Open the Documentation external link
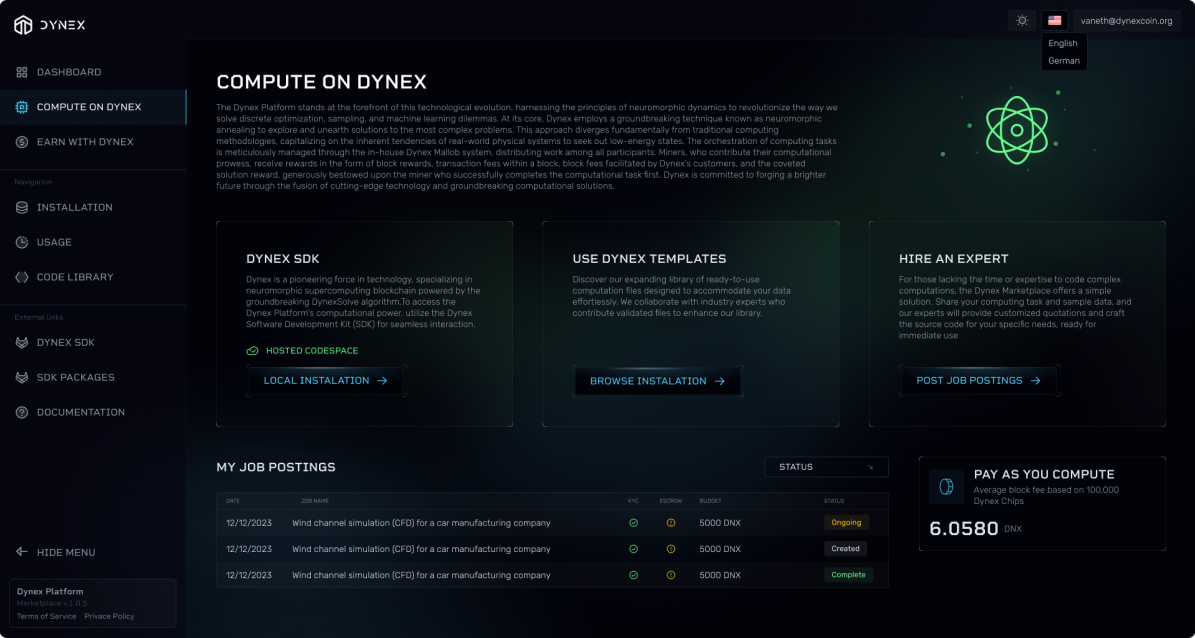The height and width of the screenshot is (638, 1195). [93, 412]
